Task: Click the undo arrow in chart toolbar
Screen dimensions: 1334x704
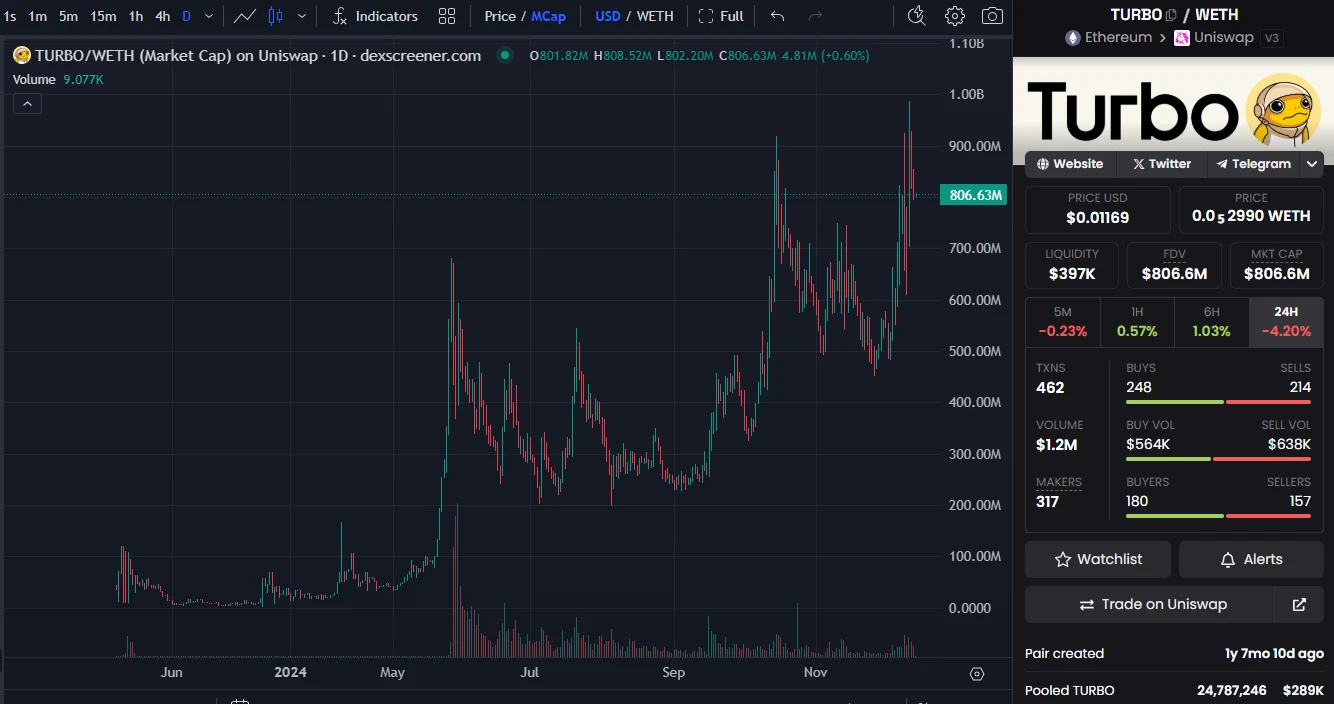Action: 778,16
